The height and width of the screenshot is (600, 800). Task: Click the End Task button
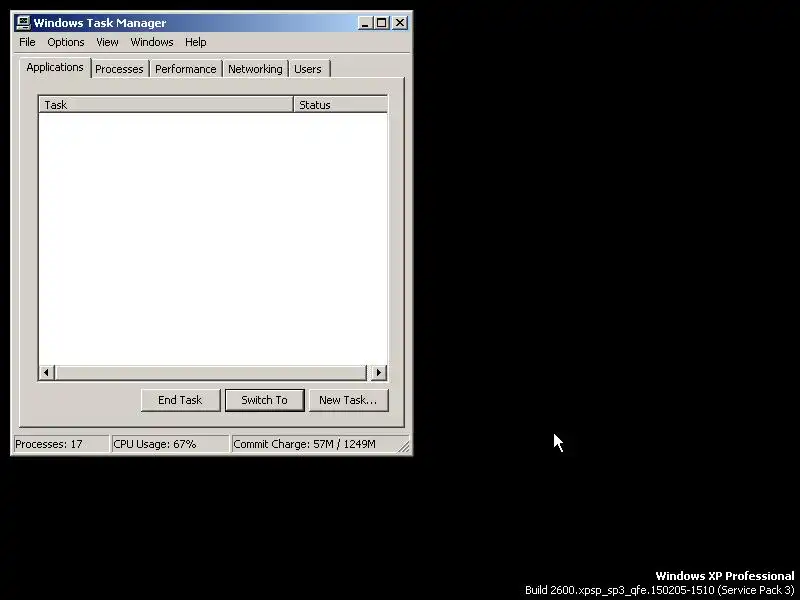tap(181, 400)
